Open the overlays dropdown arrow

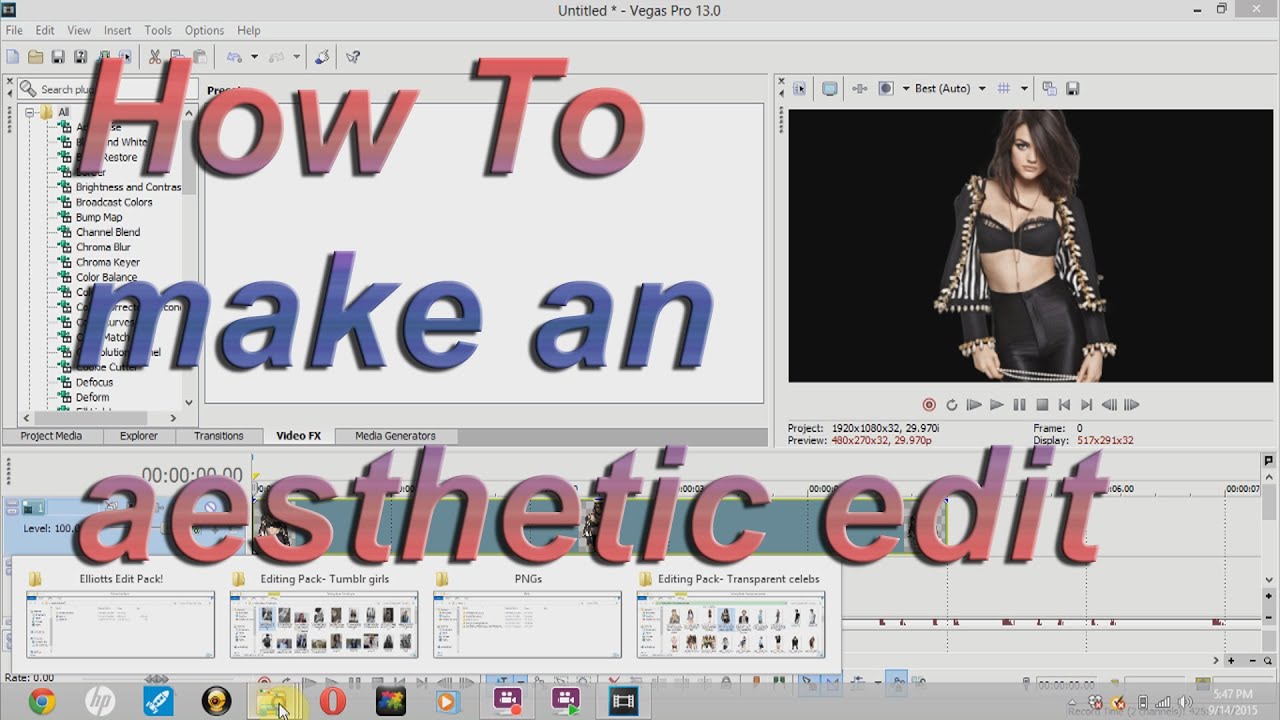pyautogui.click(x=1024, y=88)
